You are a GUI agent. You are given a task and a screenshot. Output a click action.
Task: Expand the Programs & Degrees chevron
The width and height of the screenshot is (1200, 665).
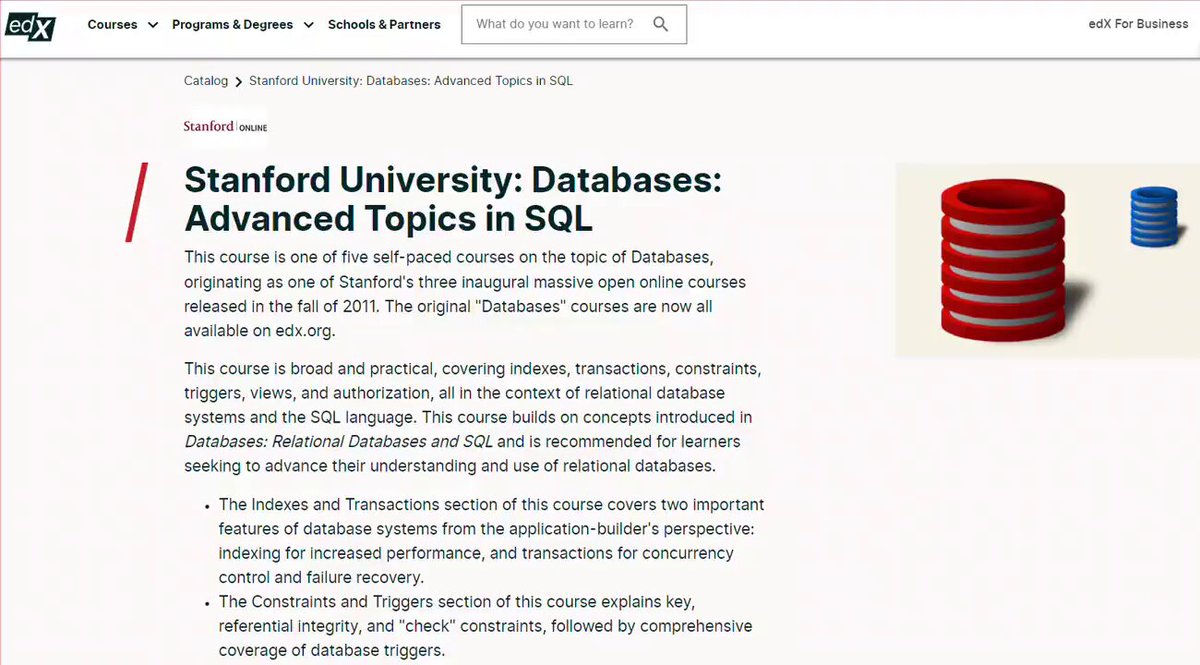pyautogui.click(x=308, y=25)
